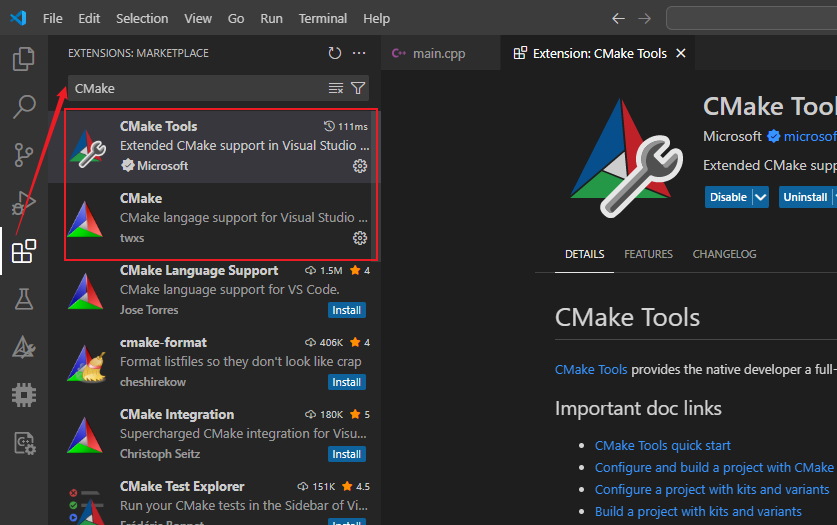Open the Extensions view icon

pos(23,251)
